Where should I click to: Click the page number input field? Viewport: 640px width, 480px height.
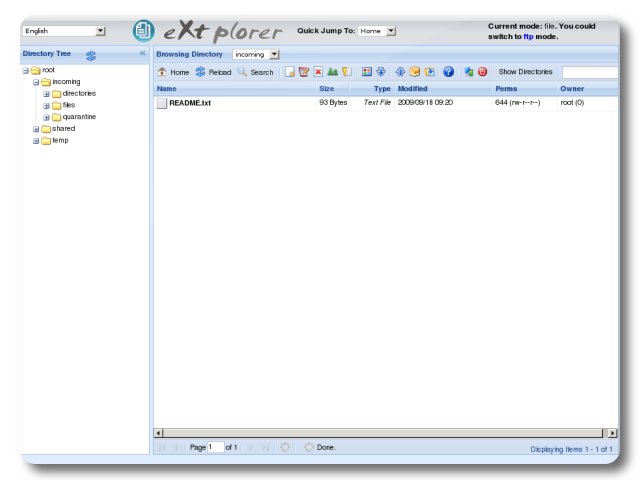tap(216, 447)
